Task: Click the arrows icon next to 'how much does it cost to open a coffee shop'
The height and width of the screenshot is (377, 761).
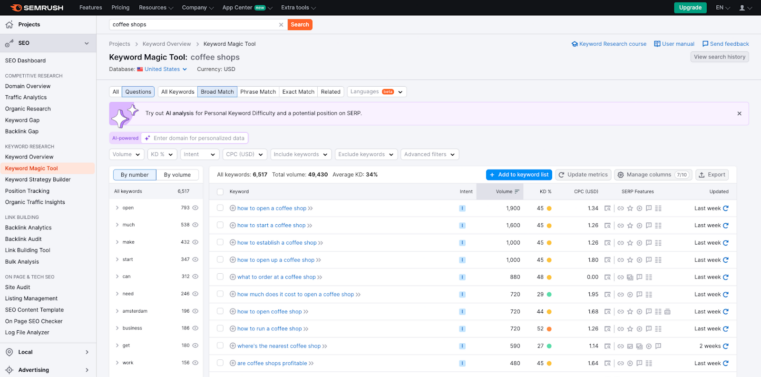Action: (358, 295)
